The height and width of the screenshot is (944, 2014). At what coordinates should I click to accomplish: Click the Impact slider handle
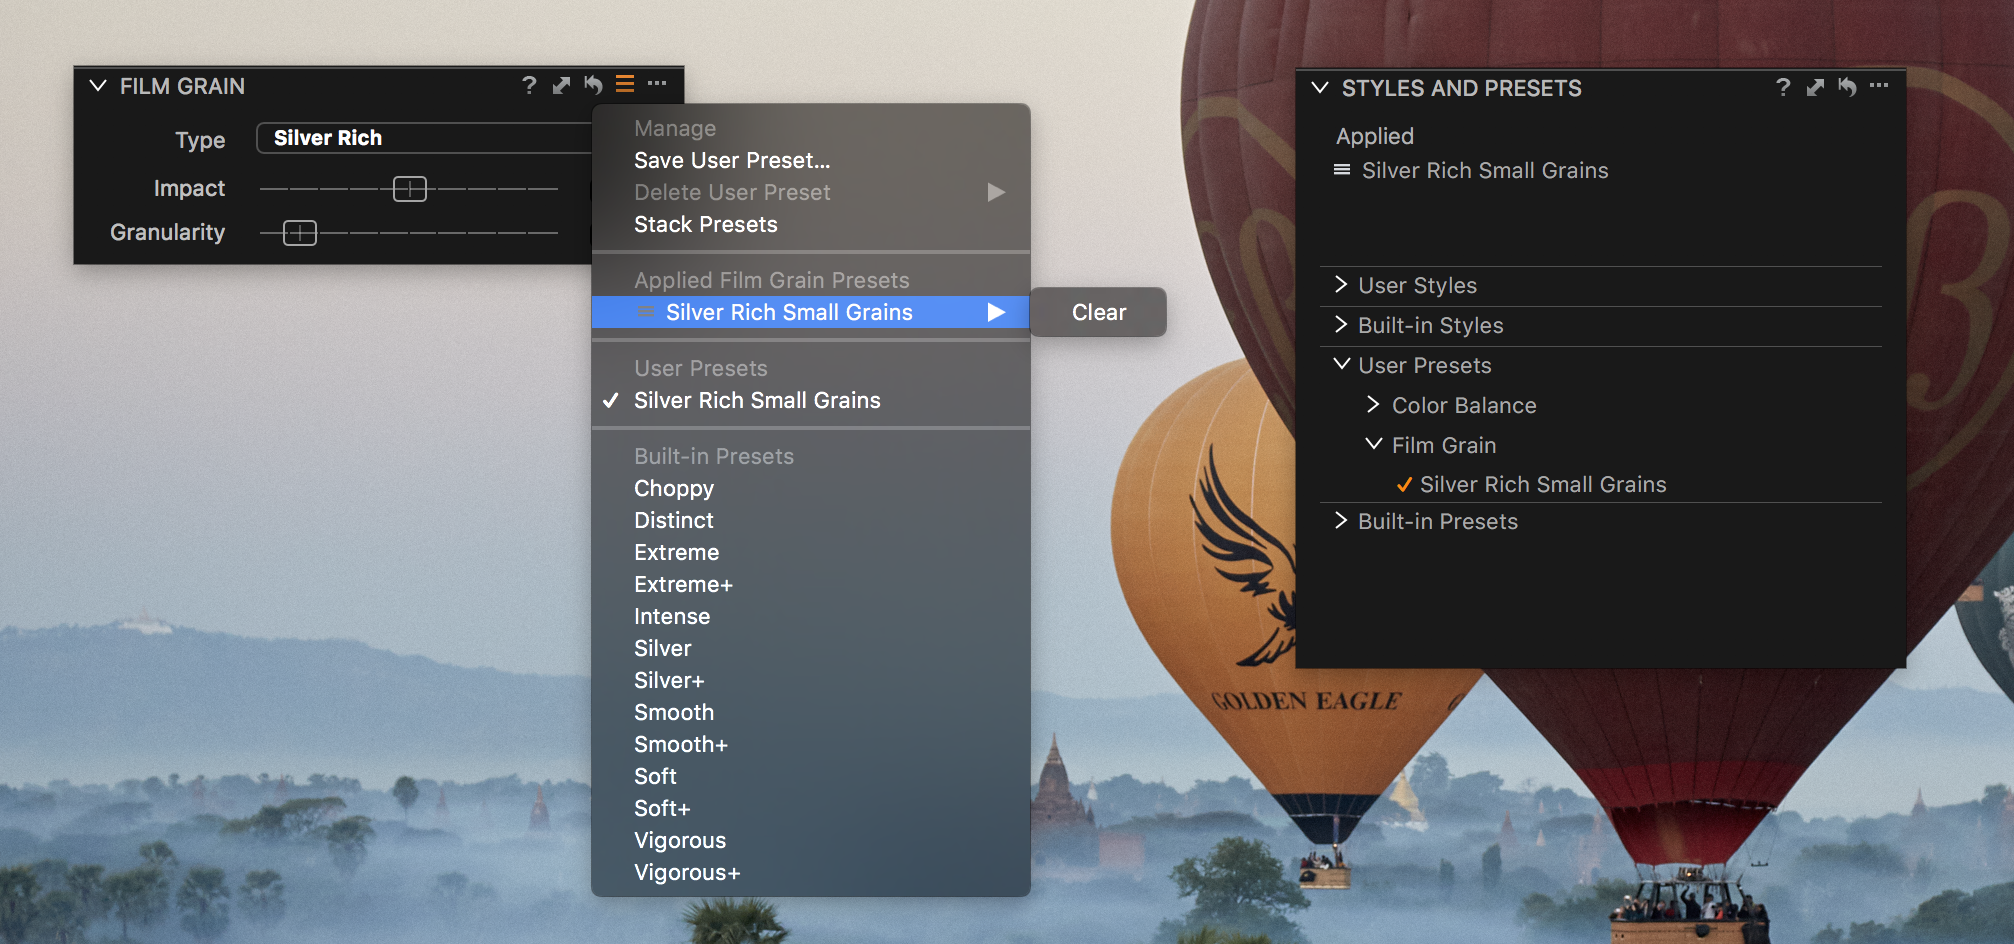tap(410, 188)
